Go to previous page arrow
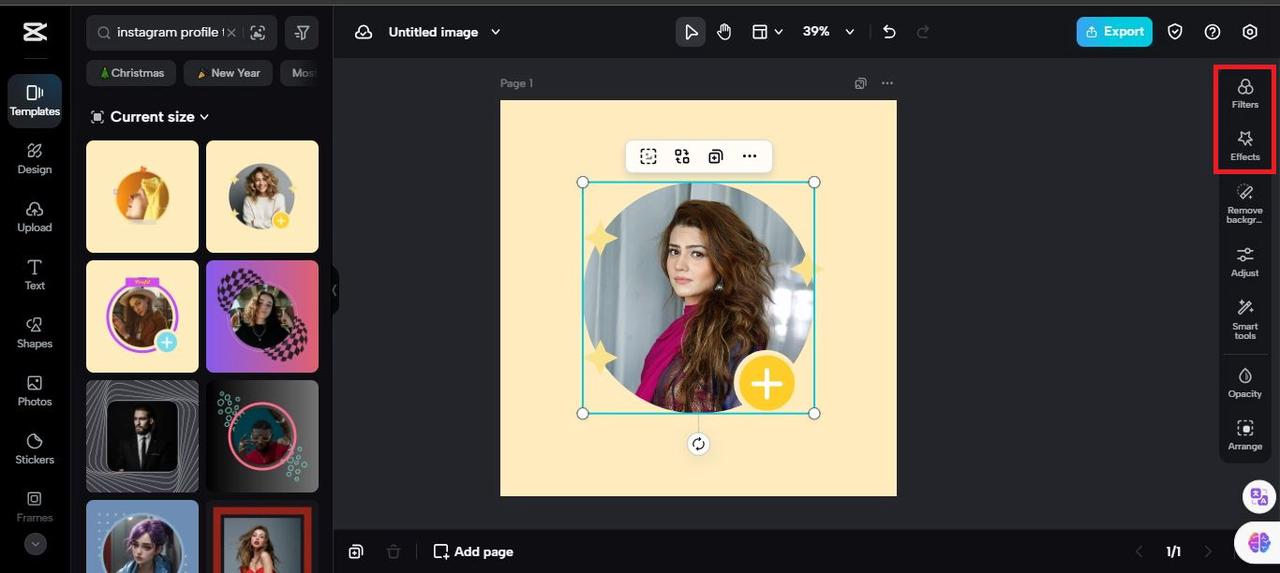1280x573 pixels. click(x=1138, y=551)
